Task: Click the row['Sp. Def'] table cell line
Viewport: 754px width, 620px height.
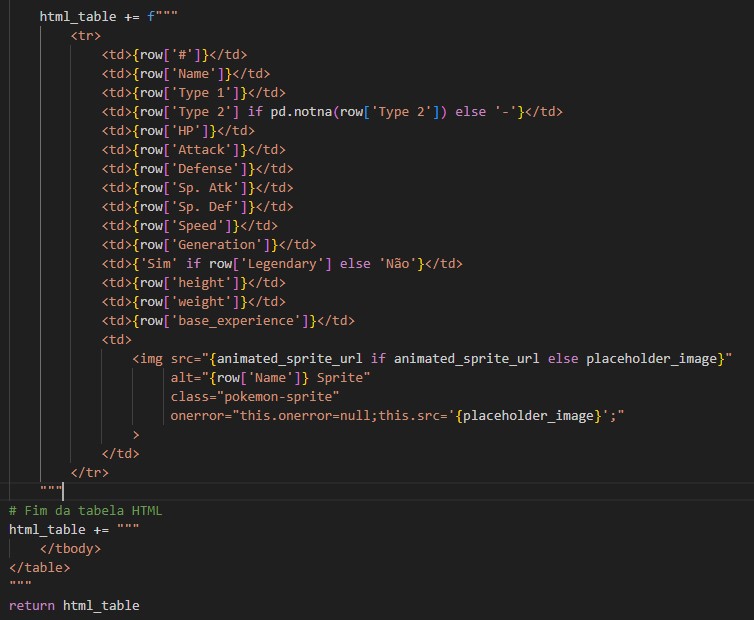Action: click(x=197, y=206)
